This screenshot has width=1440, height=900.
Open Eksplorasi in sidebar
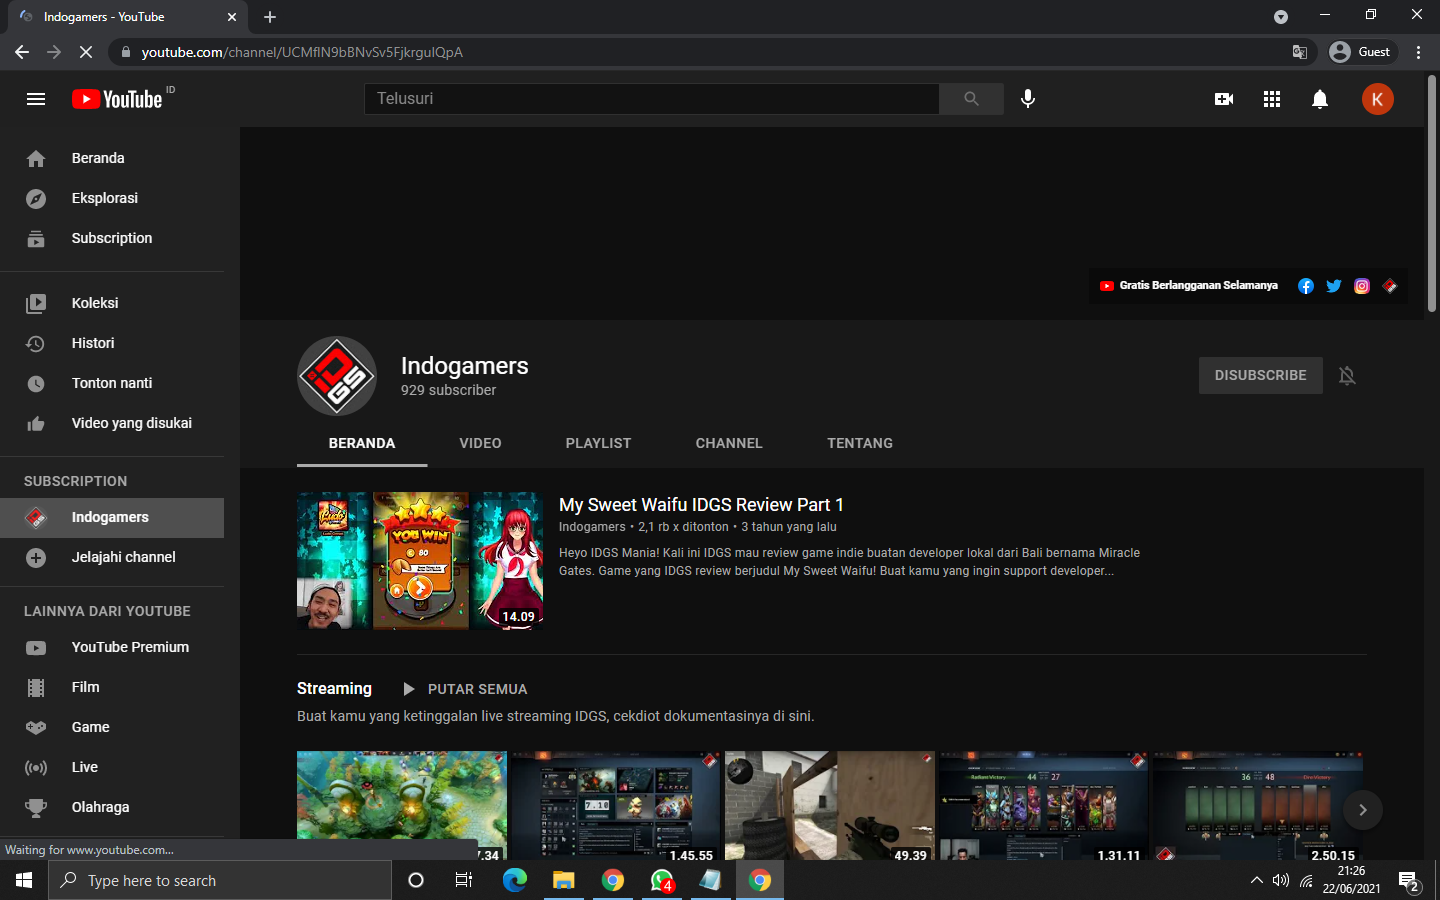pos(112,198)
